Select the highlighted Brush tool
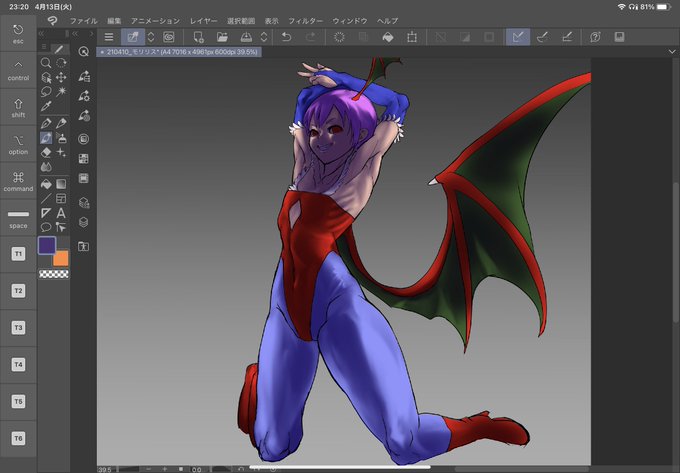Viewport: 680px width, 473px height. point(46,138)
